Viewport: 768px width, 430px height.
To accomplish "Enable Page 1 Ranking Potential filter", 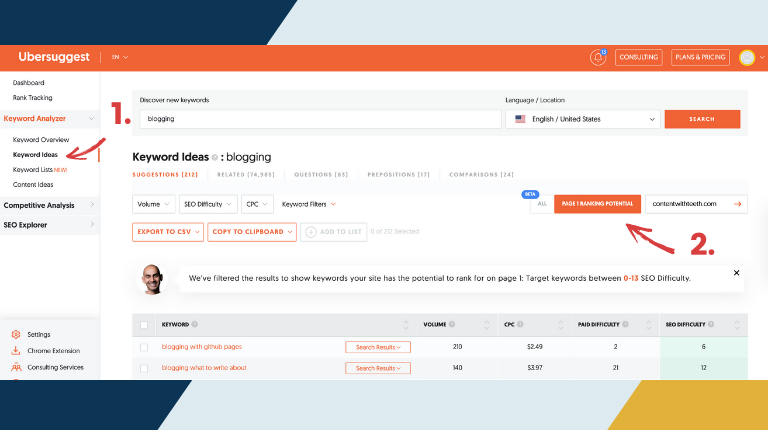I will 597,204.
